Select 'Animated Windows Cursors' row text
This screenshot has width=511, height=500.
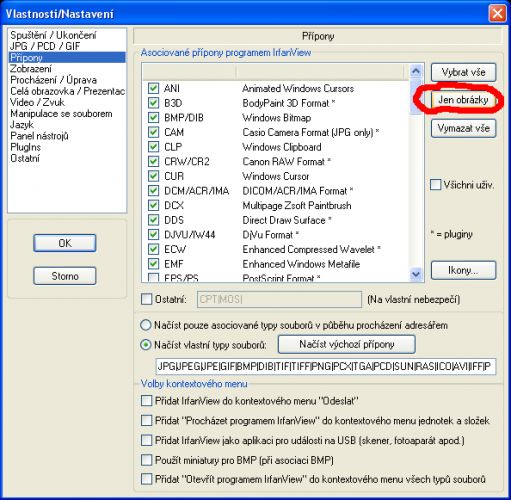[x=298, y=88]
